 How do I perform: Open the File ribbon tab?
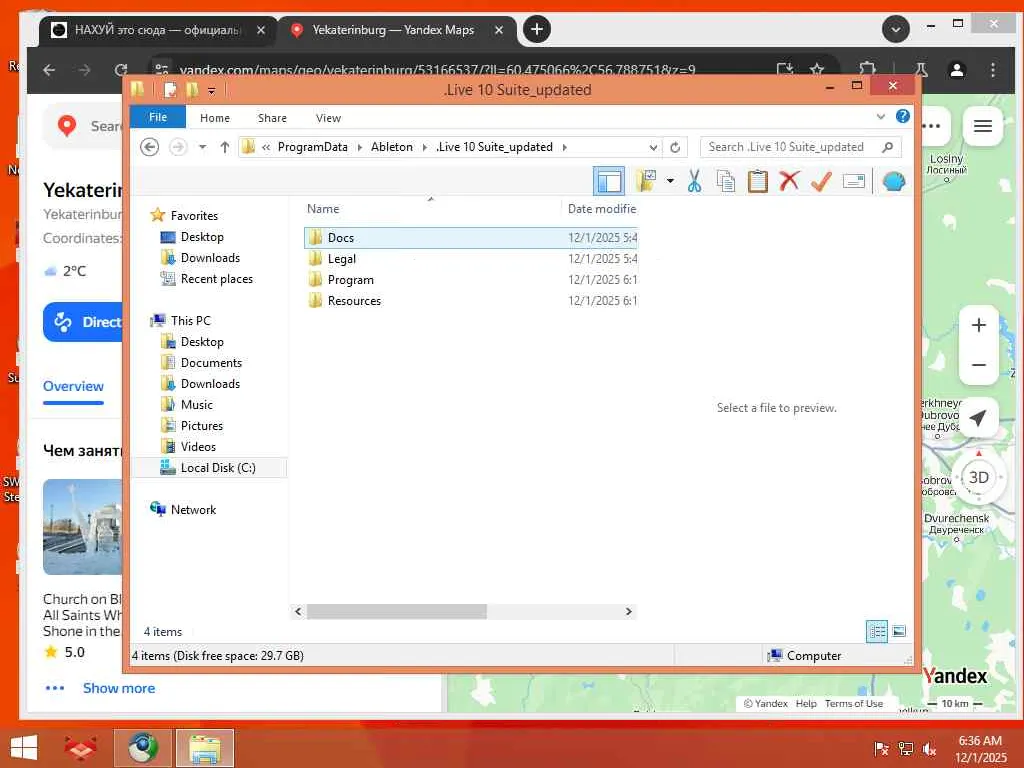[x=158, y=118]
